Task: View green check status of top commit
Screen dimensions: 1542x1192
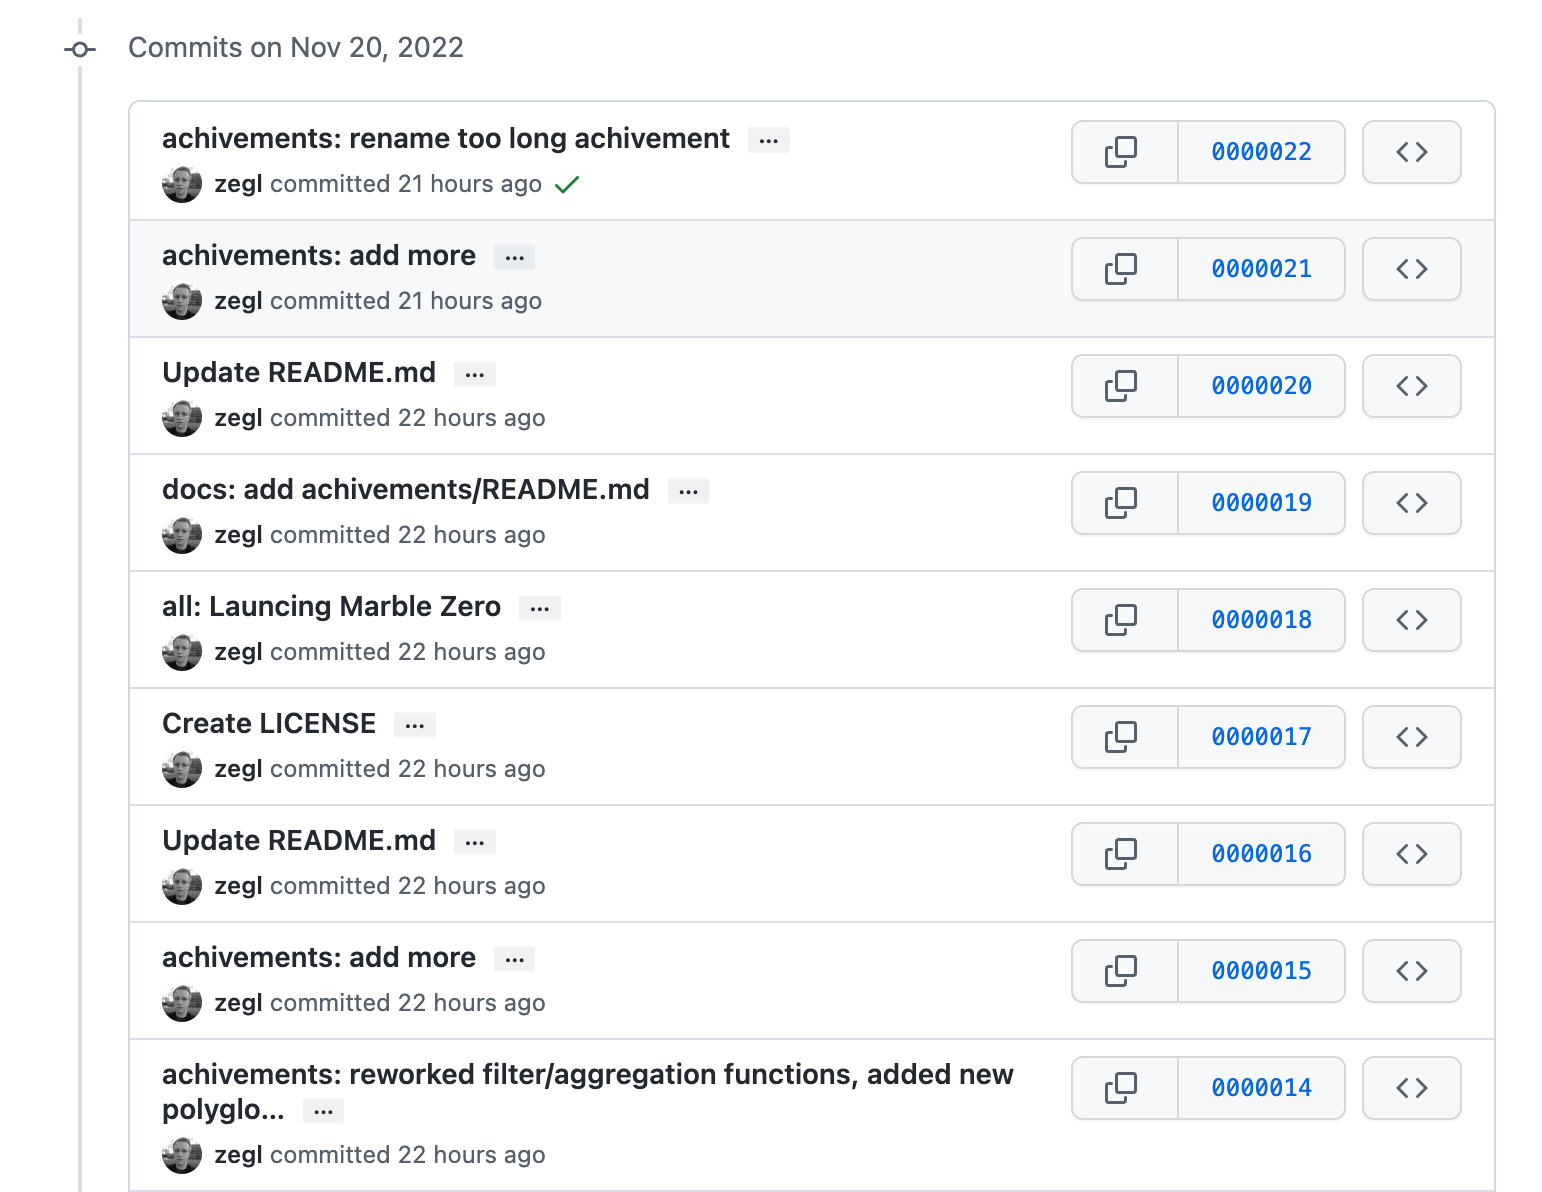Action: [x=567, y=185]
